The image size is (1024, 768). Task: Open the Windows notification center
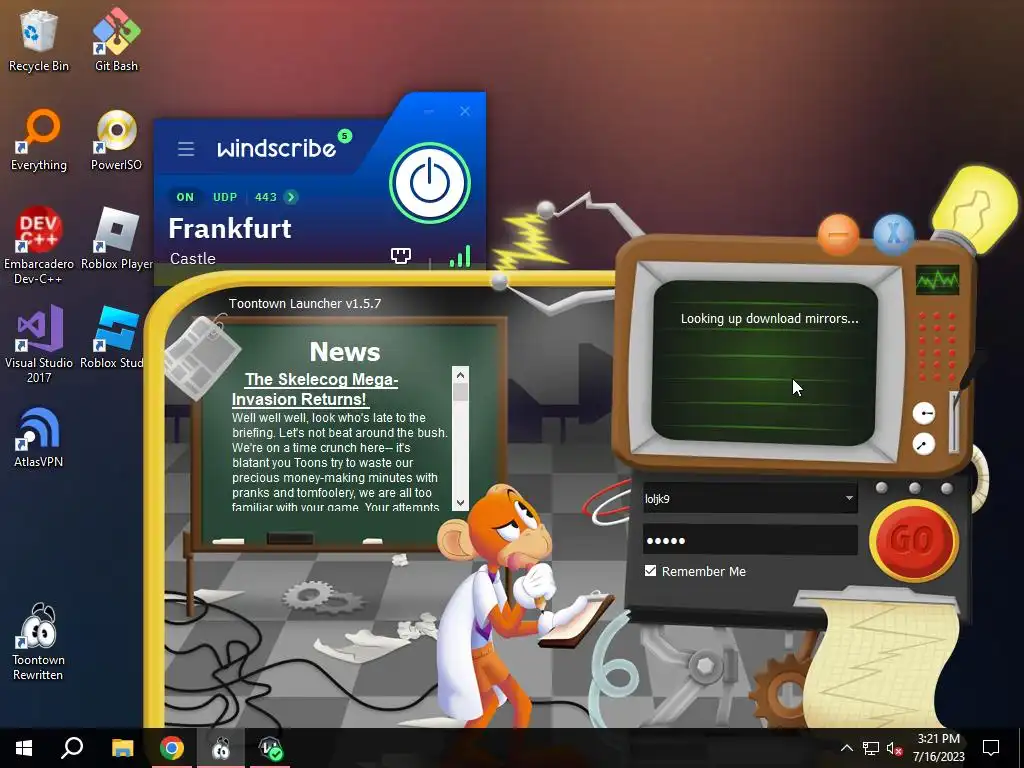pos(991,748)
